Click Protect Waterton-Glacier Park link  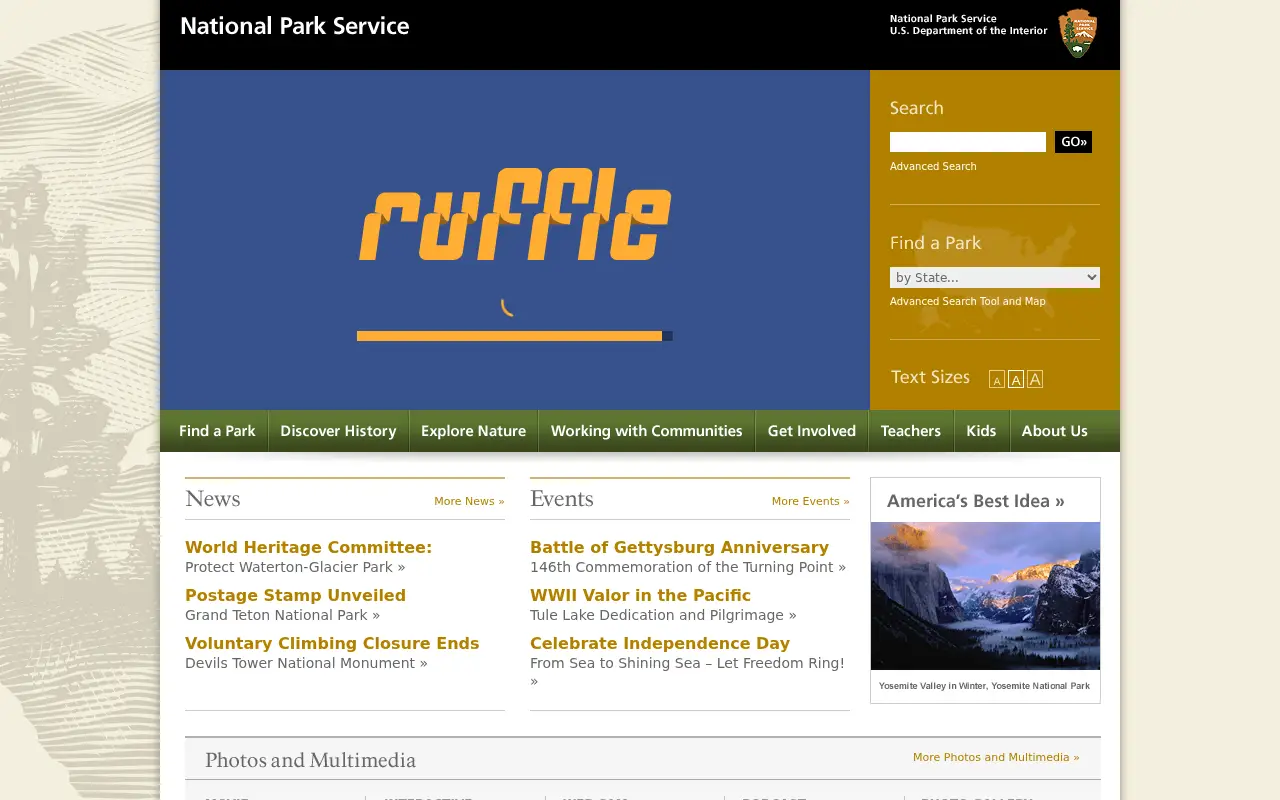click(295, 567)
